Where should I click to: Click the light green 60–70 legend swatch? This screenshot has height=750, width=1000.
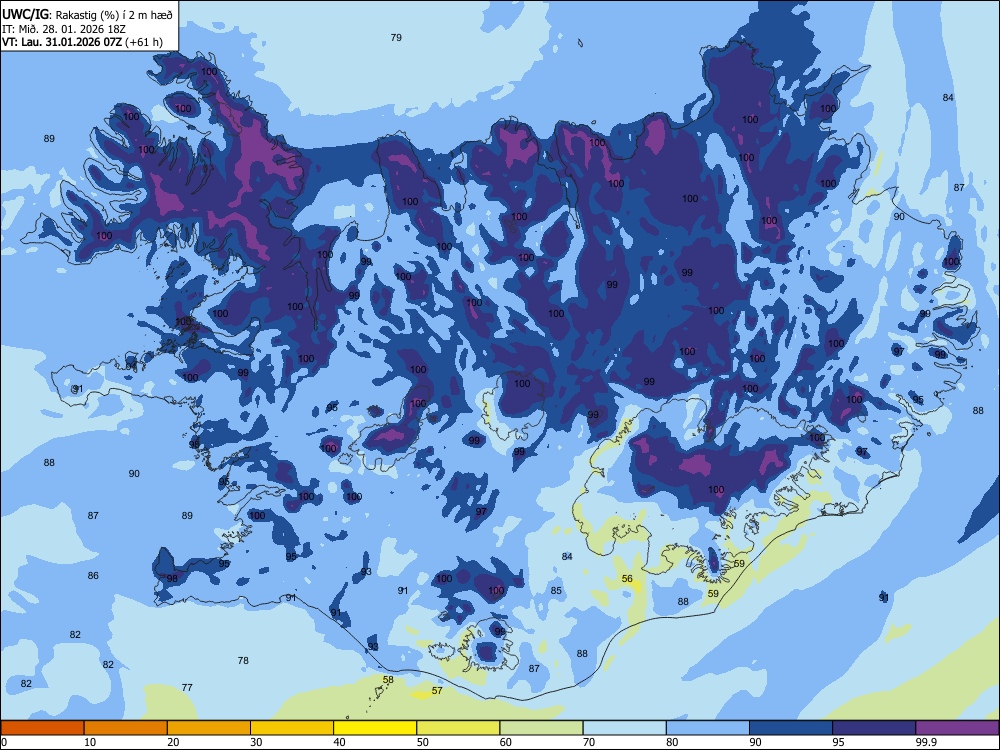(541, 728)
